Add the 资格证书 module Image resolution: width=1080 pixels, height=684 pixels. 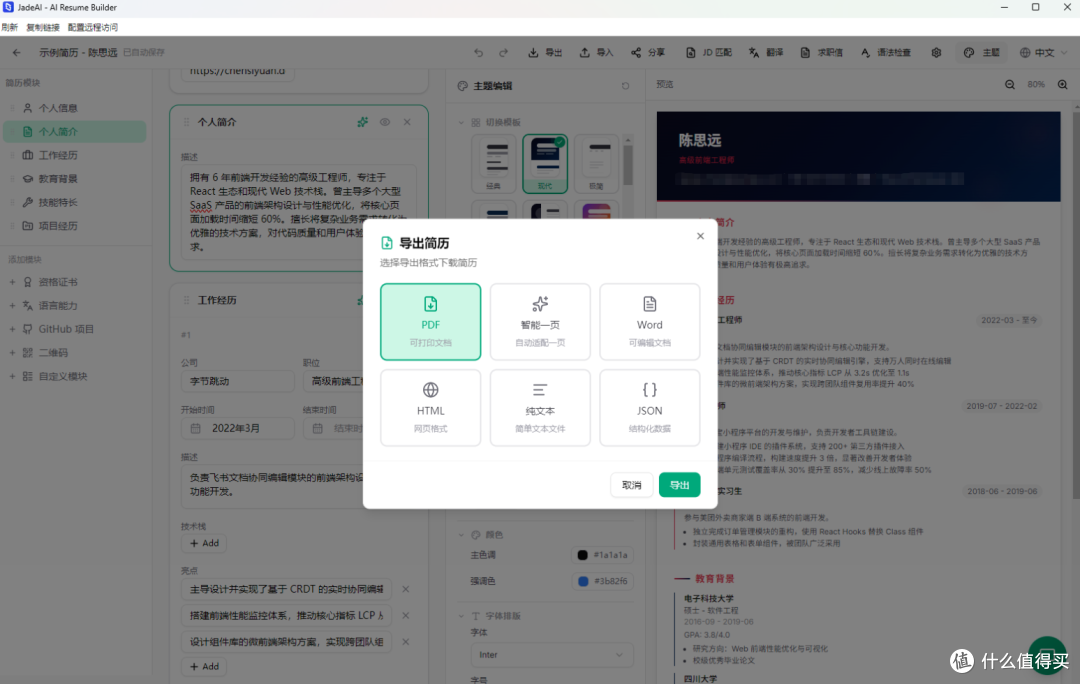74,282
